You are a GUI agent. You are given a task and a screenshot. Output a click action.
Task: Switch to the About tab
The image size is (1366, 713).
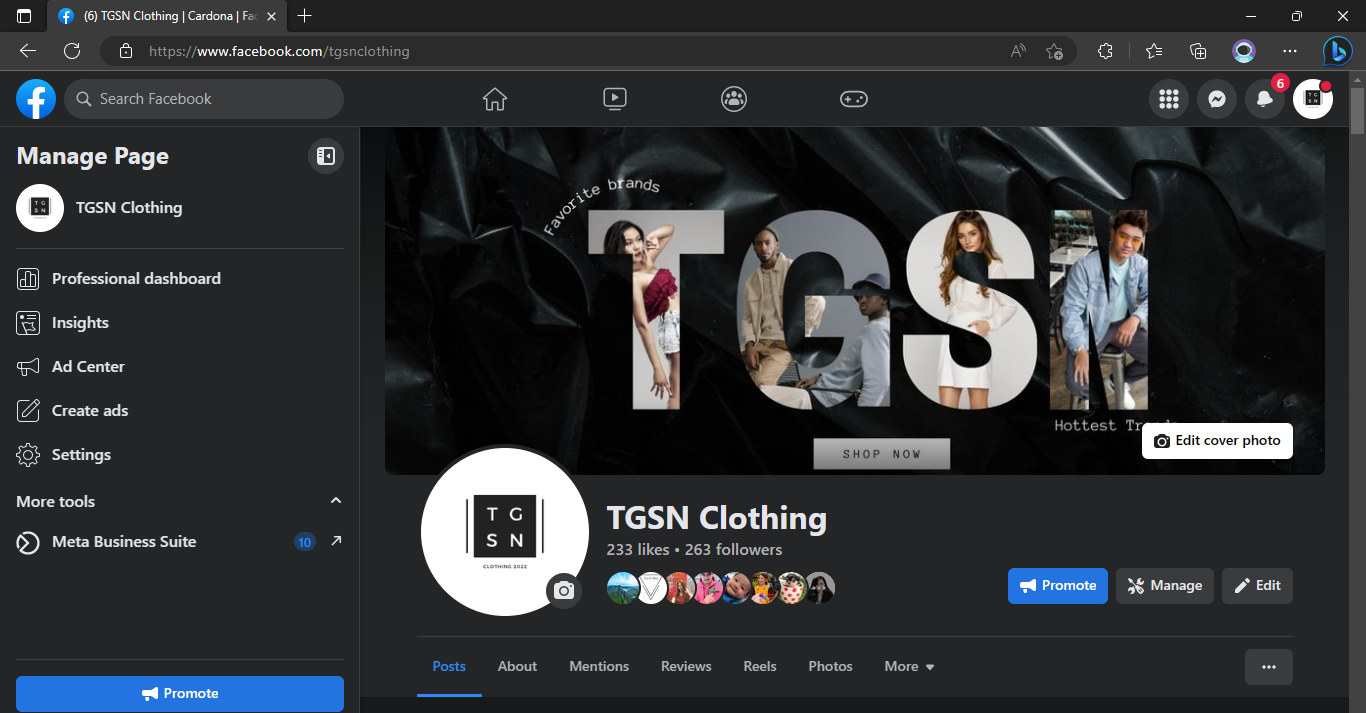(517, 666)
